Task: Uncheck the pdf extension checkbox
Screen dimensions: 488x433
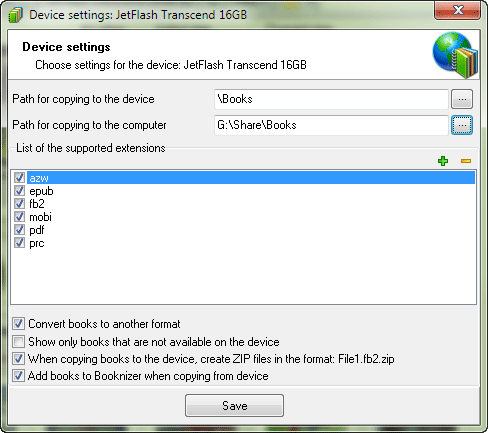Action: (19, 230)
